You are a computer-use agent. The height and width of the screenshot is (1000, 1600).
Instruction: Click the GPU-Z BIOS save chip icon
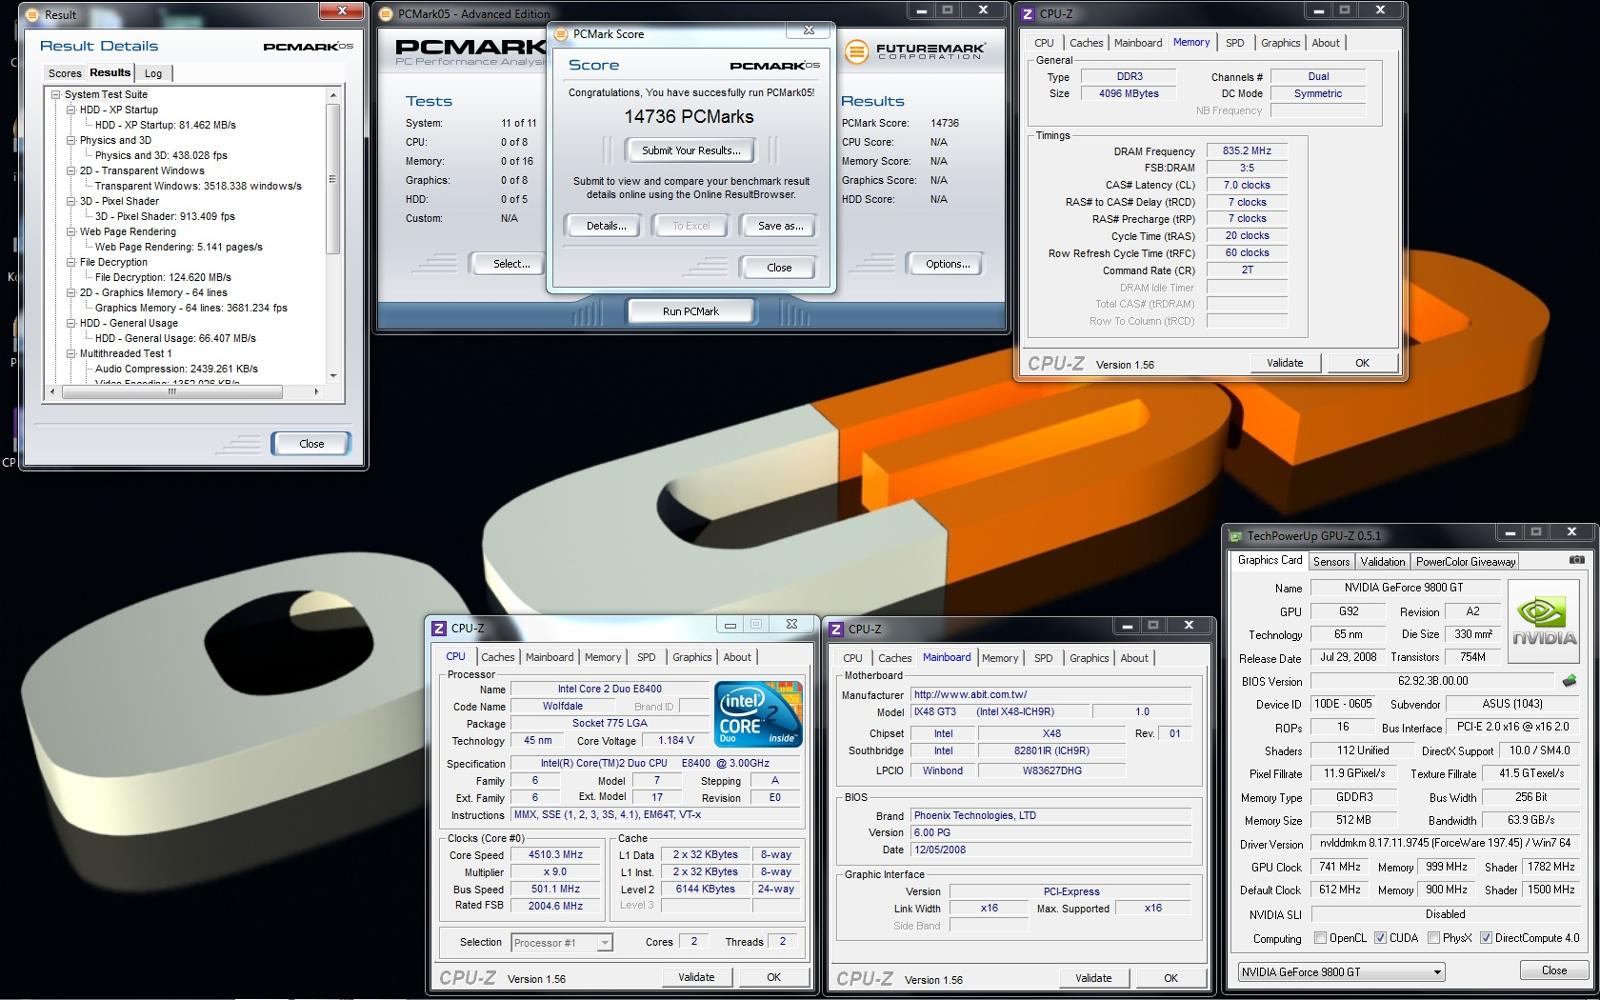click(1569, 681)
